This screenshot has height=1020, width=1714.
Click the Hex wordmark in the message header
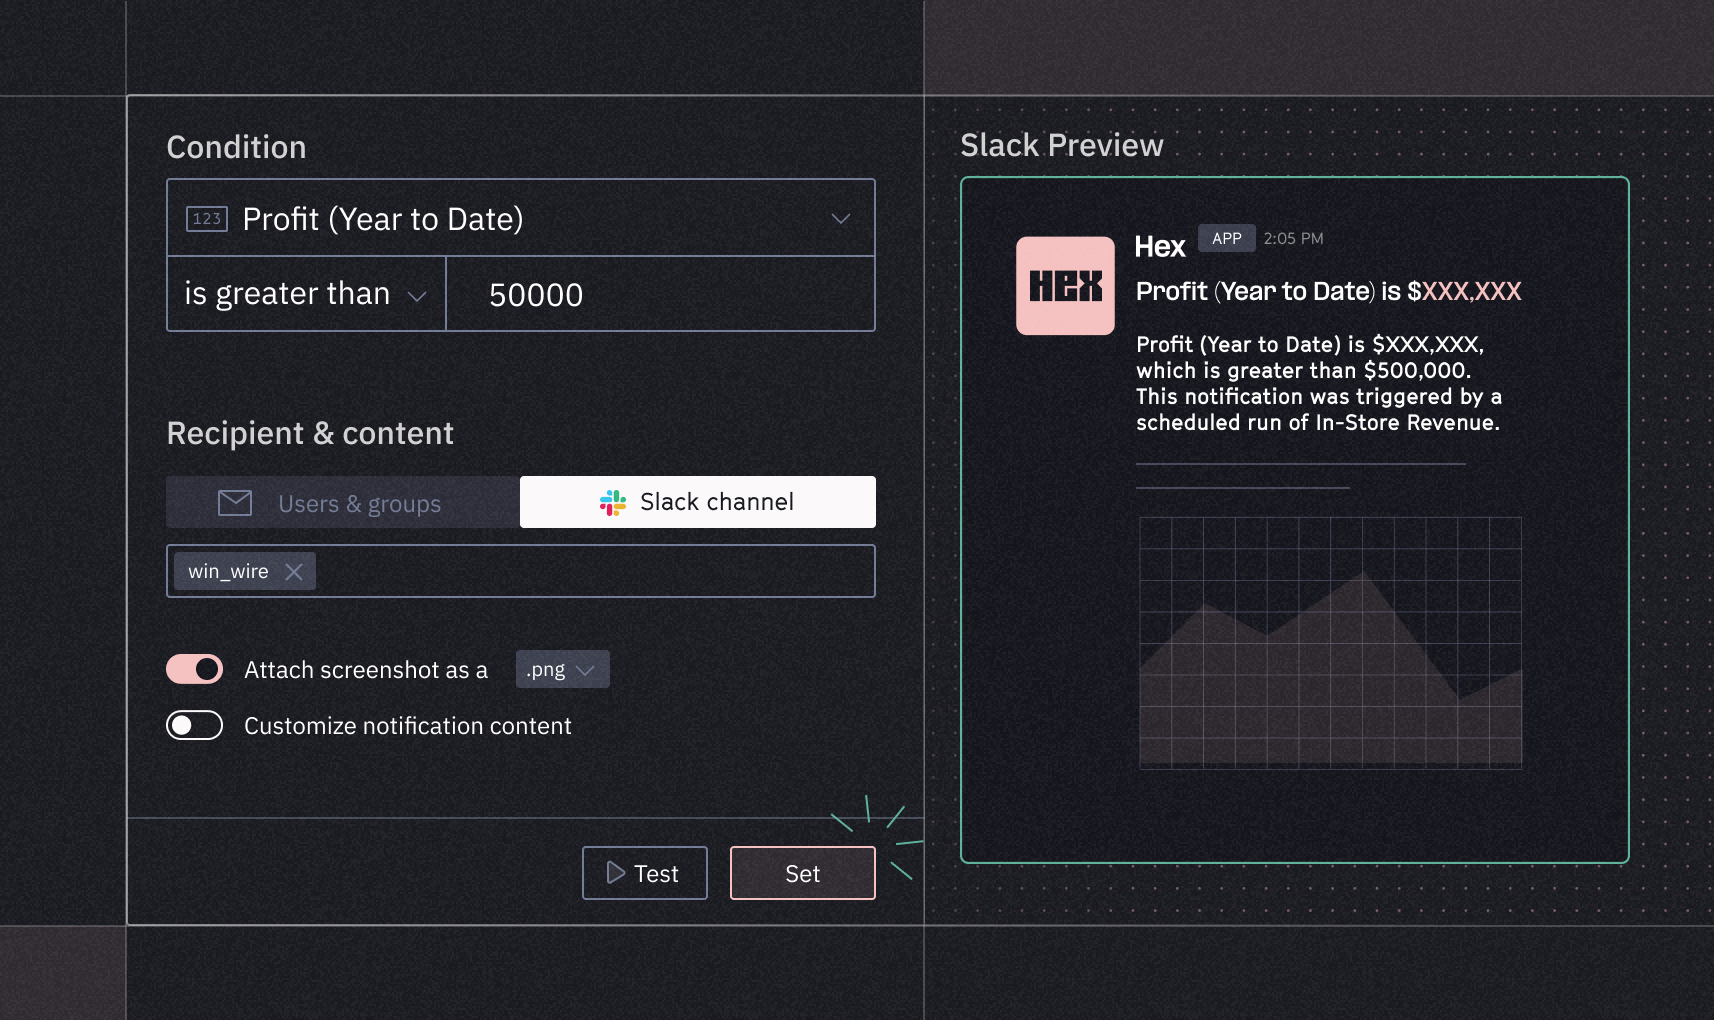pyautogui.click(x=1160, y=247)
